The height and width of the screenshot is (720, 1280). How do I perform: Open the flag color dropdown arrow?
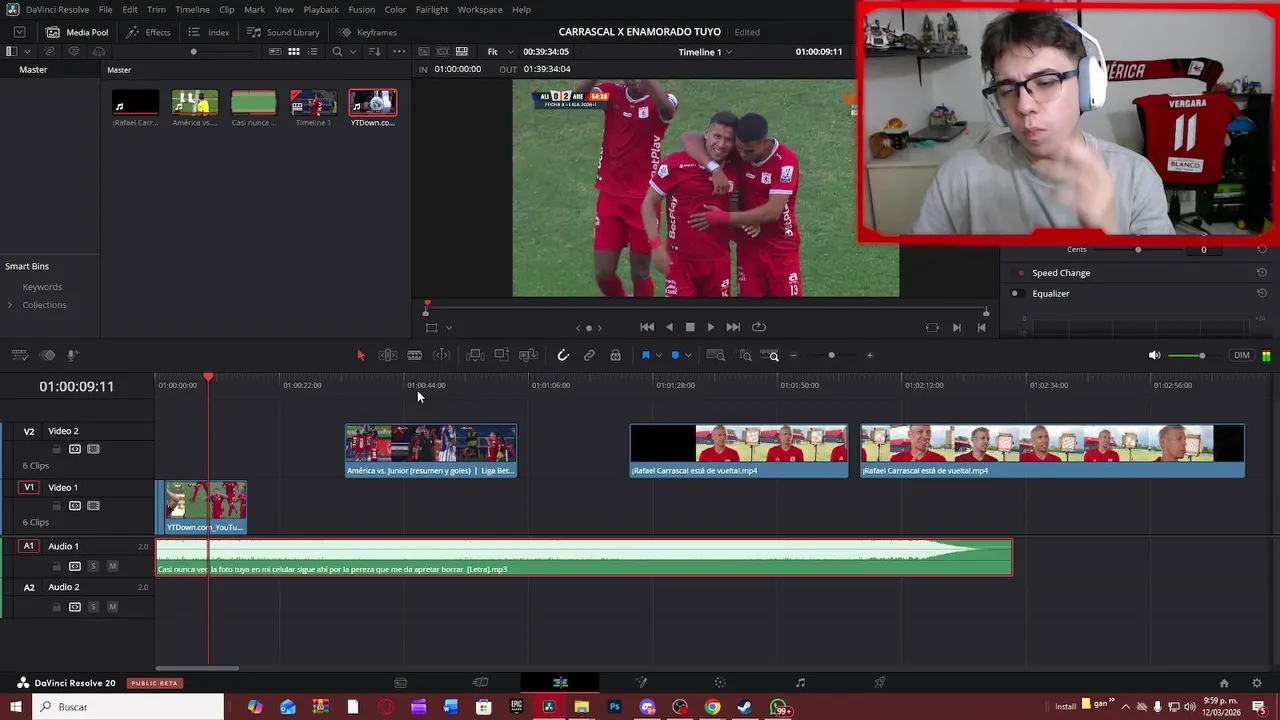click(658, 356)
